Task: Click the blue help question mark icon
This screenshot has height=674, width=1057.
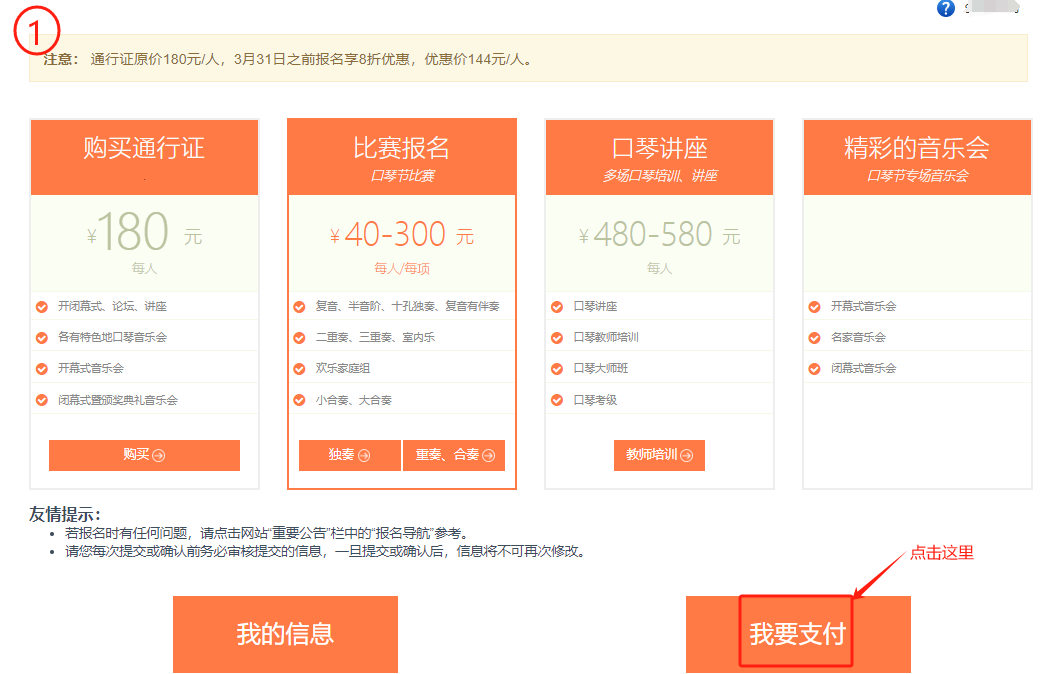Action: click(946, 9)
